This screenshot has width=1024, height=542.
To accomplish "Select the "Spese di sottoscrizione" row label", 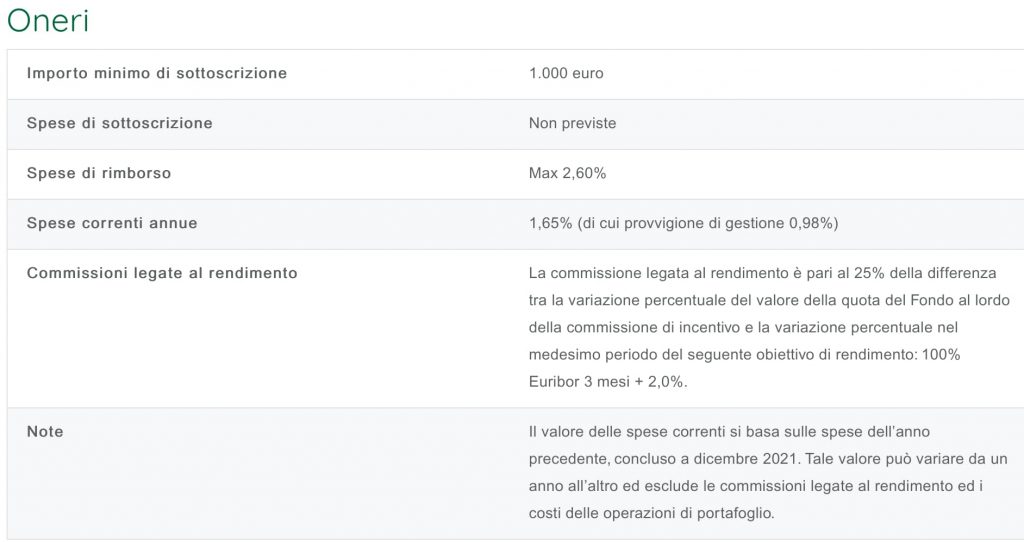I will tap(120, 123).
